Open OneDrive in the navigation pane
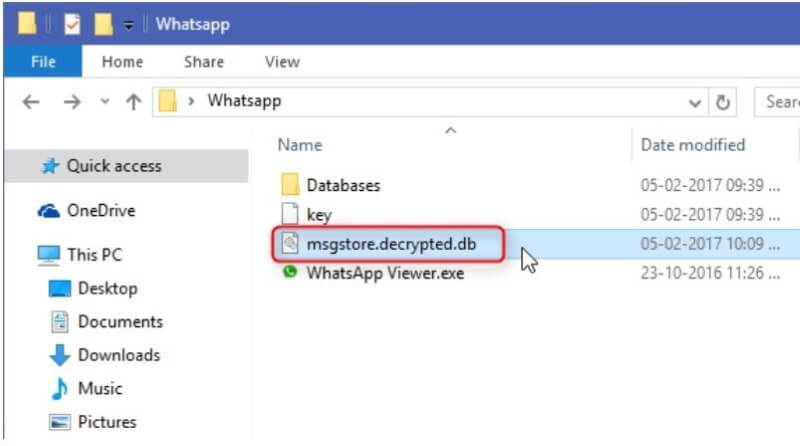This screenshot has height=446, width=800. click(100, 211)
